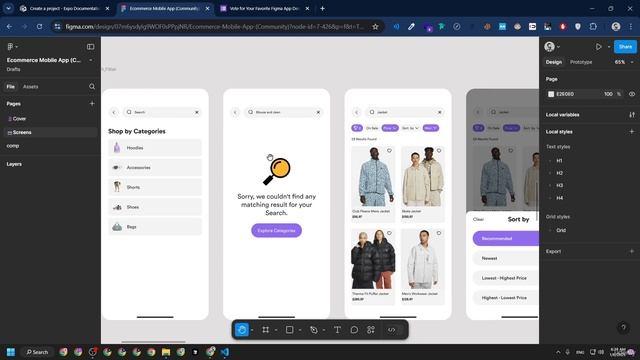
Task: Select the Text tool
Action: click(x=337, y=330)
